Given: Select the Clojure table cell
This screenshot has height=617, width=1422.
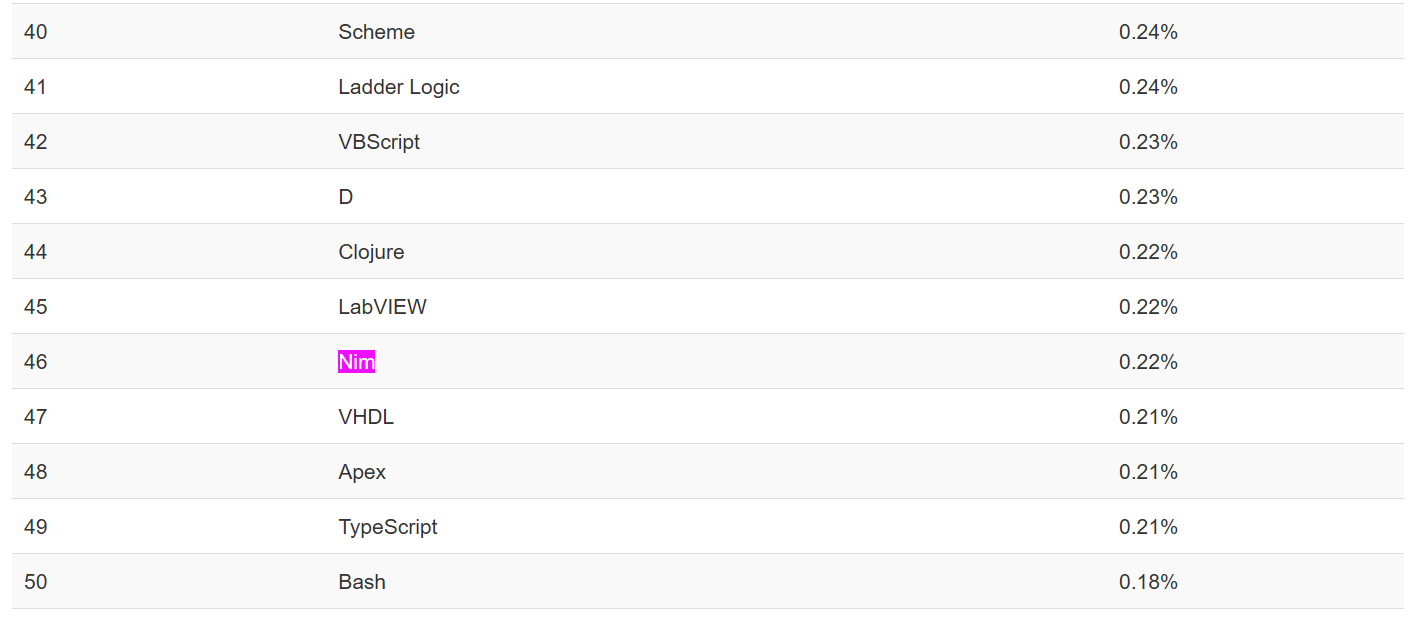Looking at the screenshot, I should [371, 252].
